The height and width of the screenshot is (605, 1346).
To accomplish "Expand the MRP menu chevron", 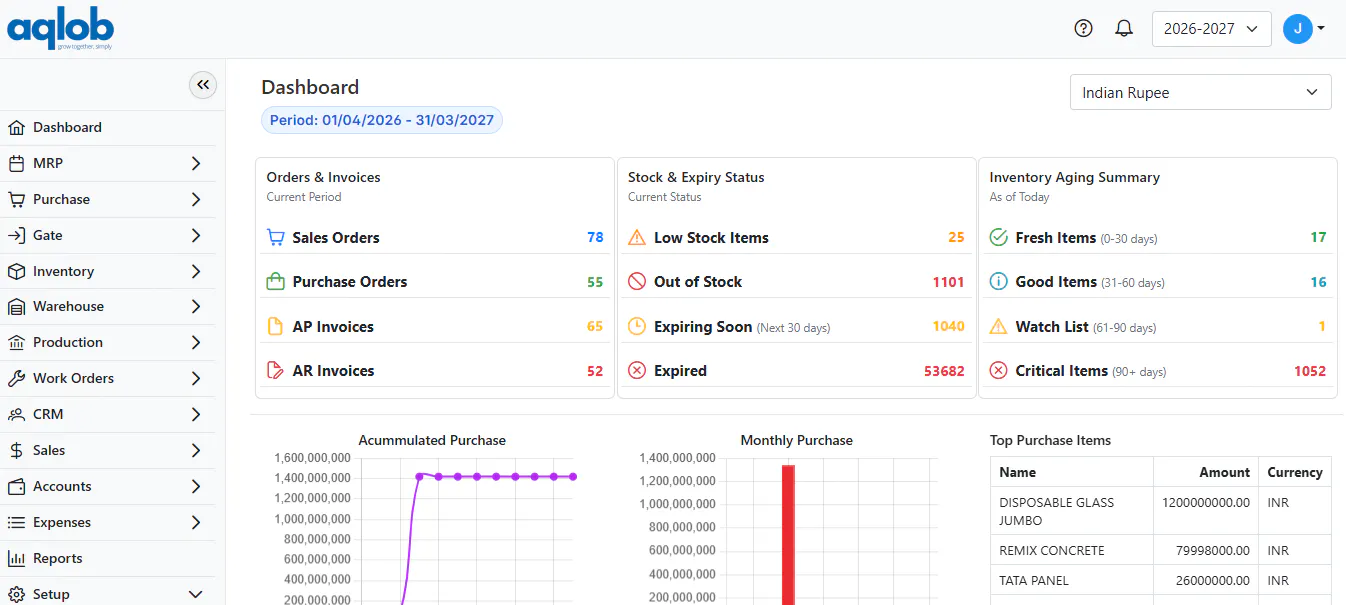I will pos(196,163).
